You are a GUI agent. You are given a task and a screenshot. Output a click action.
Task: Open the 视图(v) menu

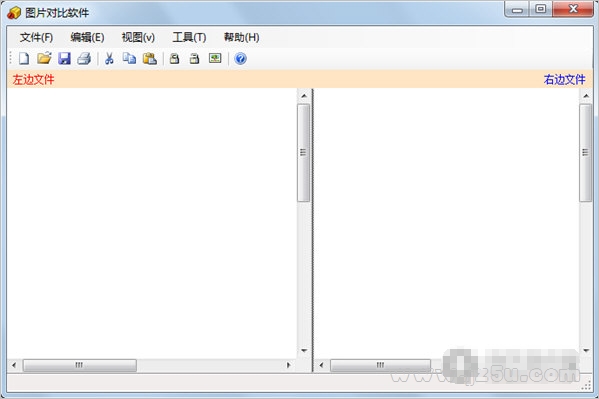click(x=138, y=37)
